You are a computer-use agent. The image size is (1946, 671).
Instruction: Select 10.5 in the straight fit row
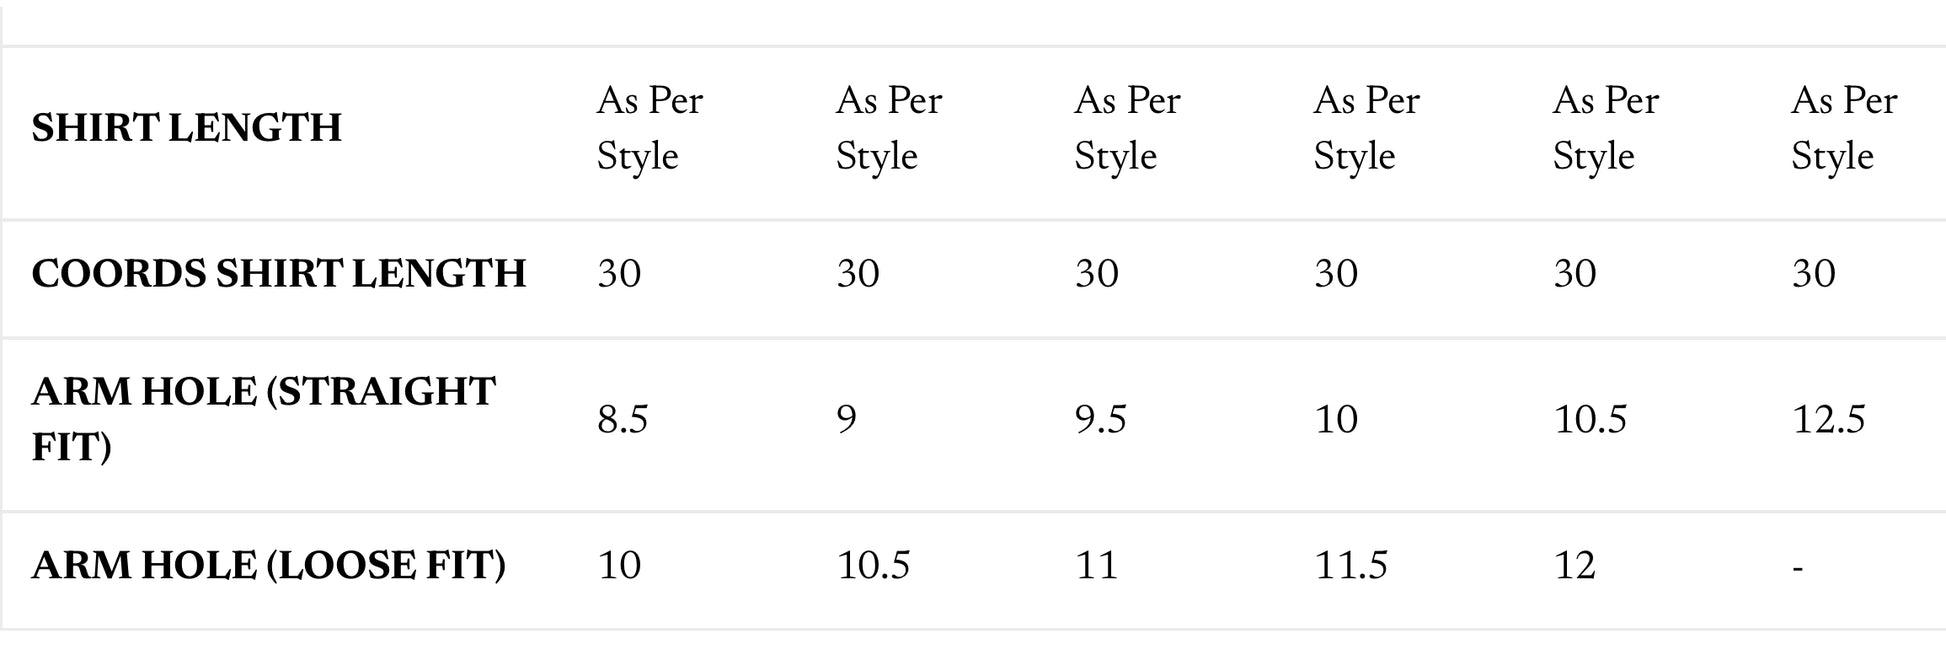point(1590,420)
